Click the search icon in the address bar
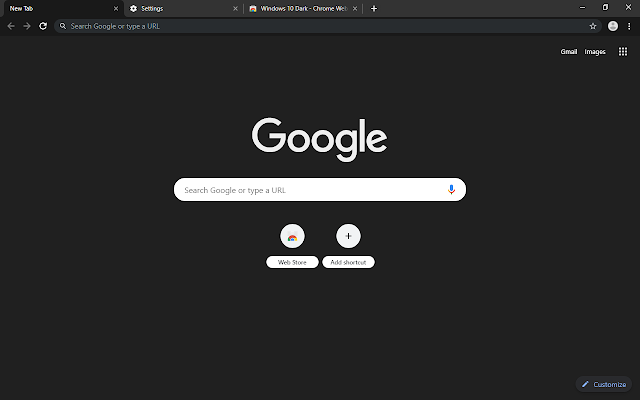The height and width of the screenshot is (400, 640). tap(63, 26)
